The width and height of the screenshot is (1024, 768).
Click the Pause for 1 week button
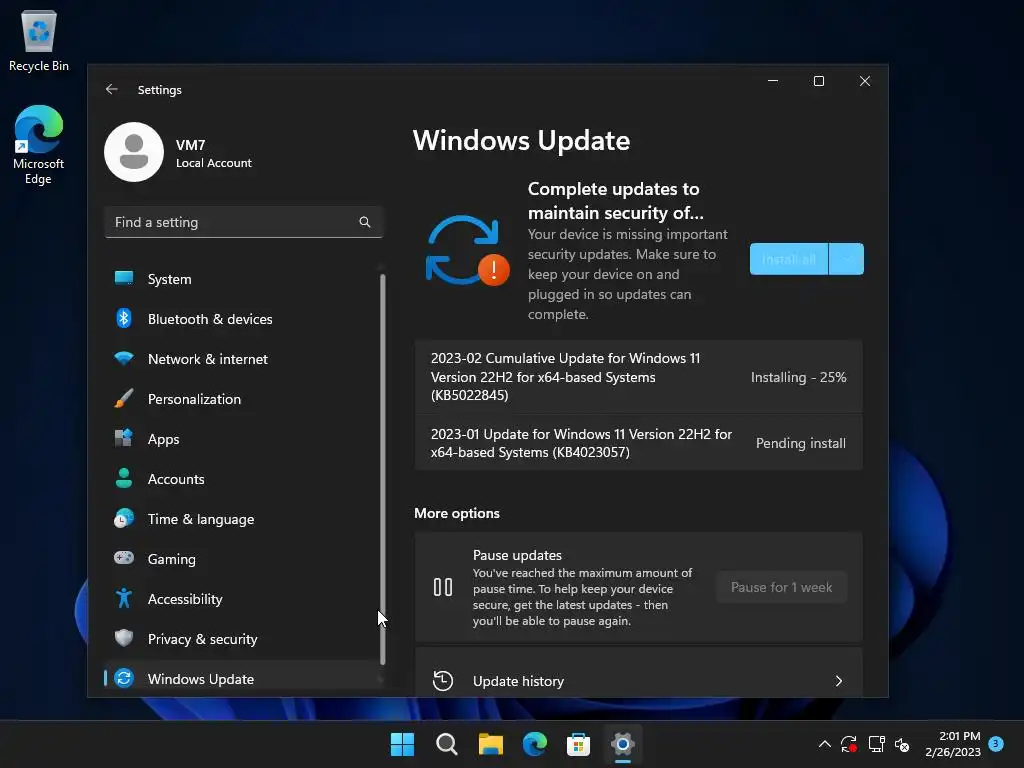point(782,587)
